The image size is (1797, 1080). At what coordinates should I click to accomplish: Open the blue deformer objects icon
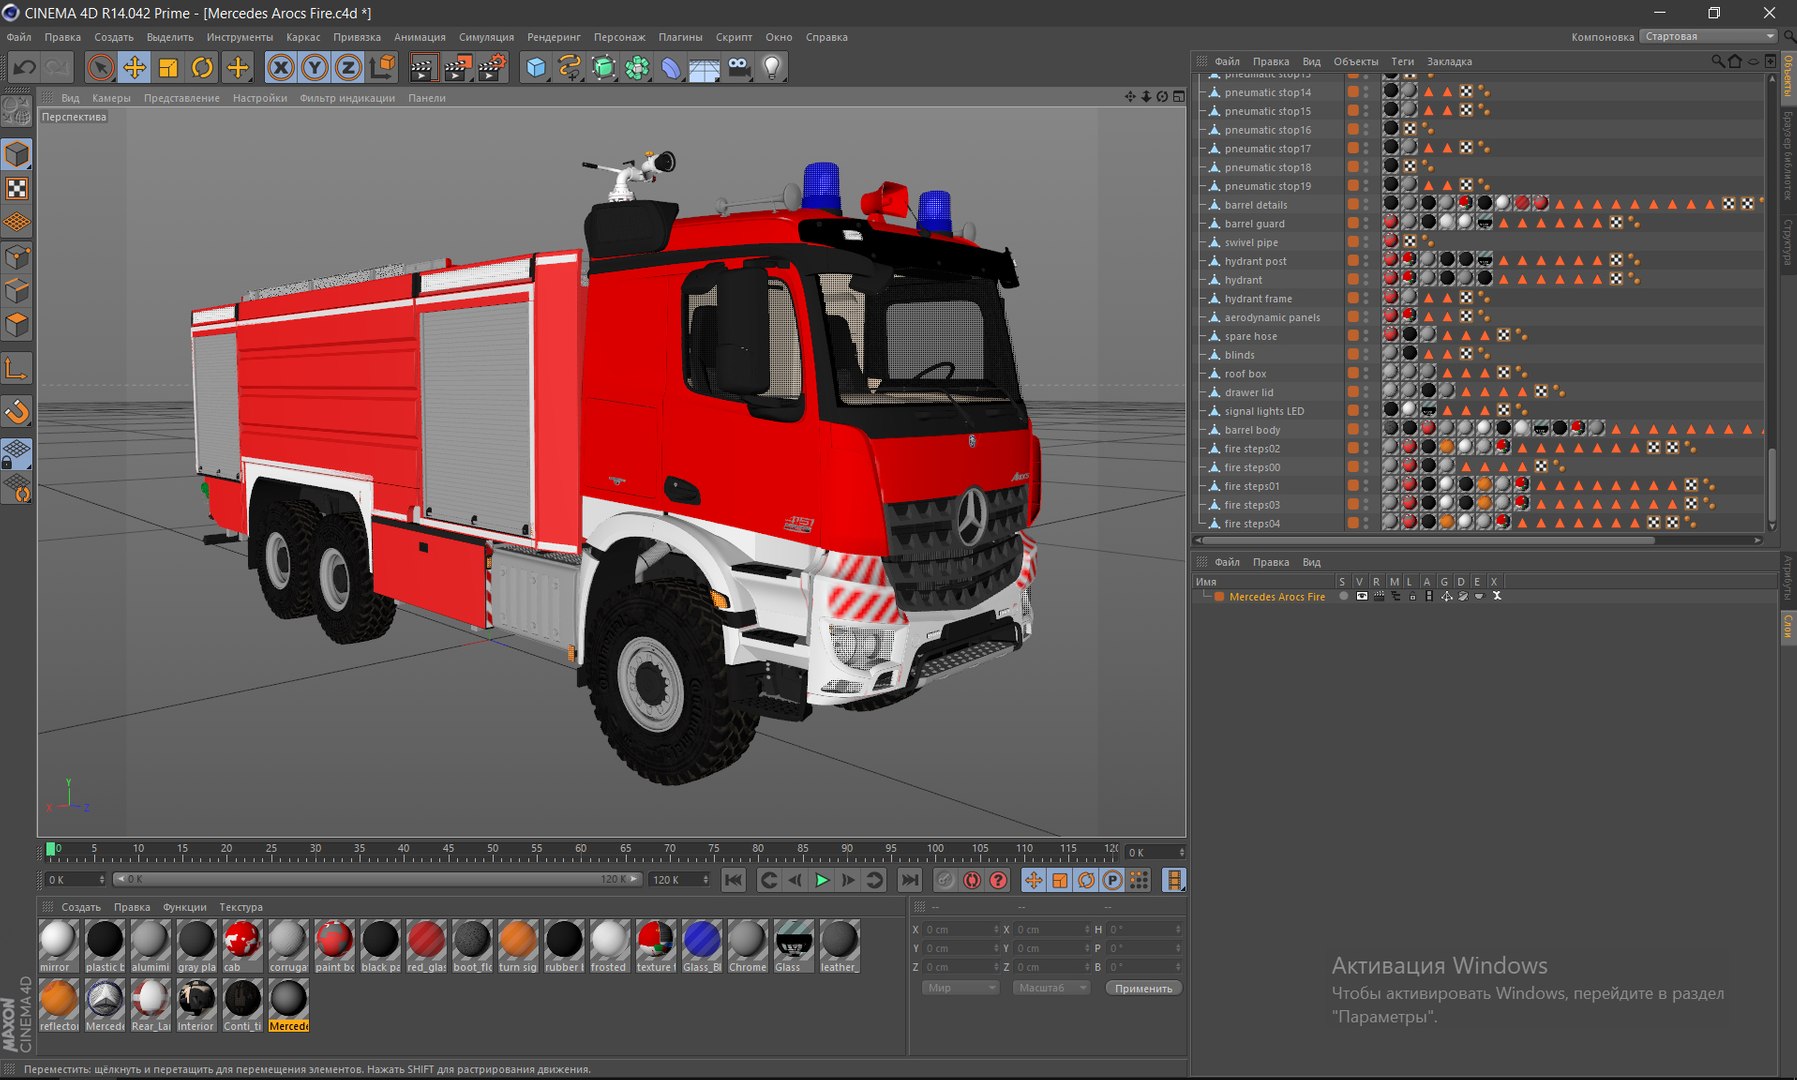click(671, 67)
